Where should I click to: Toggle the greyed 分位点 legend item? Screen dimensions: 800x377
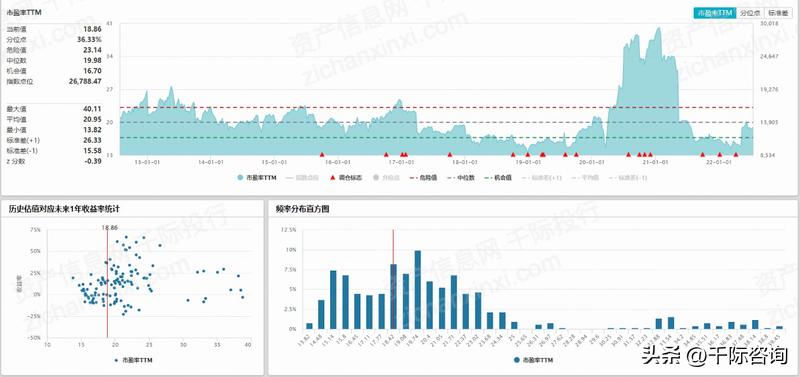click(x=387, y=178)
